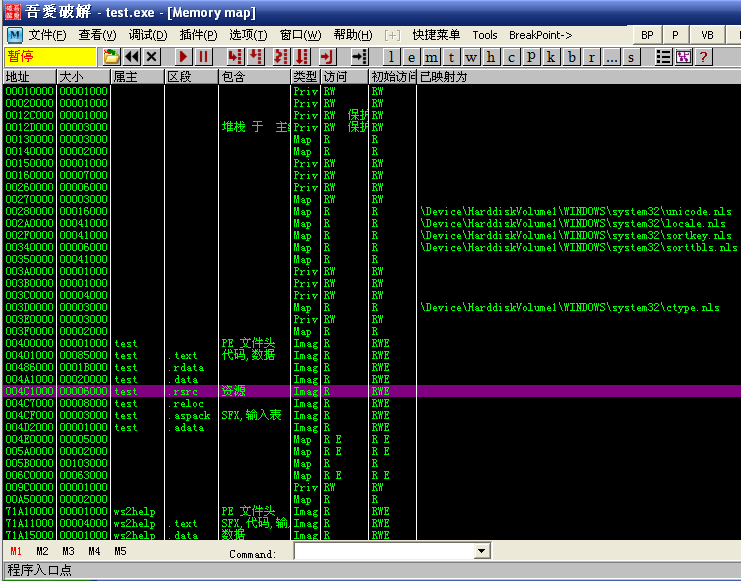Show Threads with 't' button
Image resolution: width=741 pixels, height=581 pixels.
coord(451,57)
